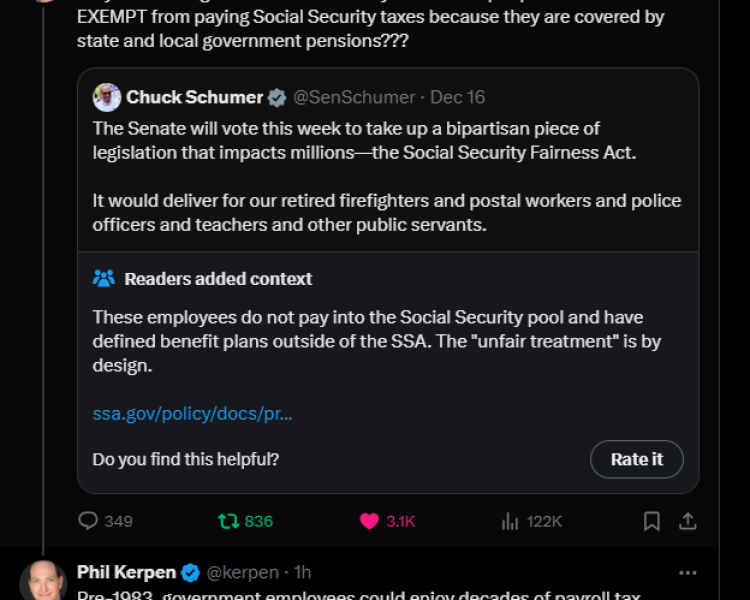Open Phil Kerpen's profile picture
This screenshot has height=600, width=750.
43,582
